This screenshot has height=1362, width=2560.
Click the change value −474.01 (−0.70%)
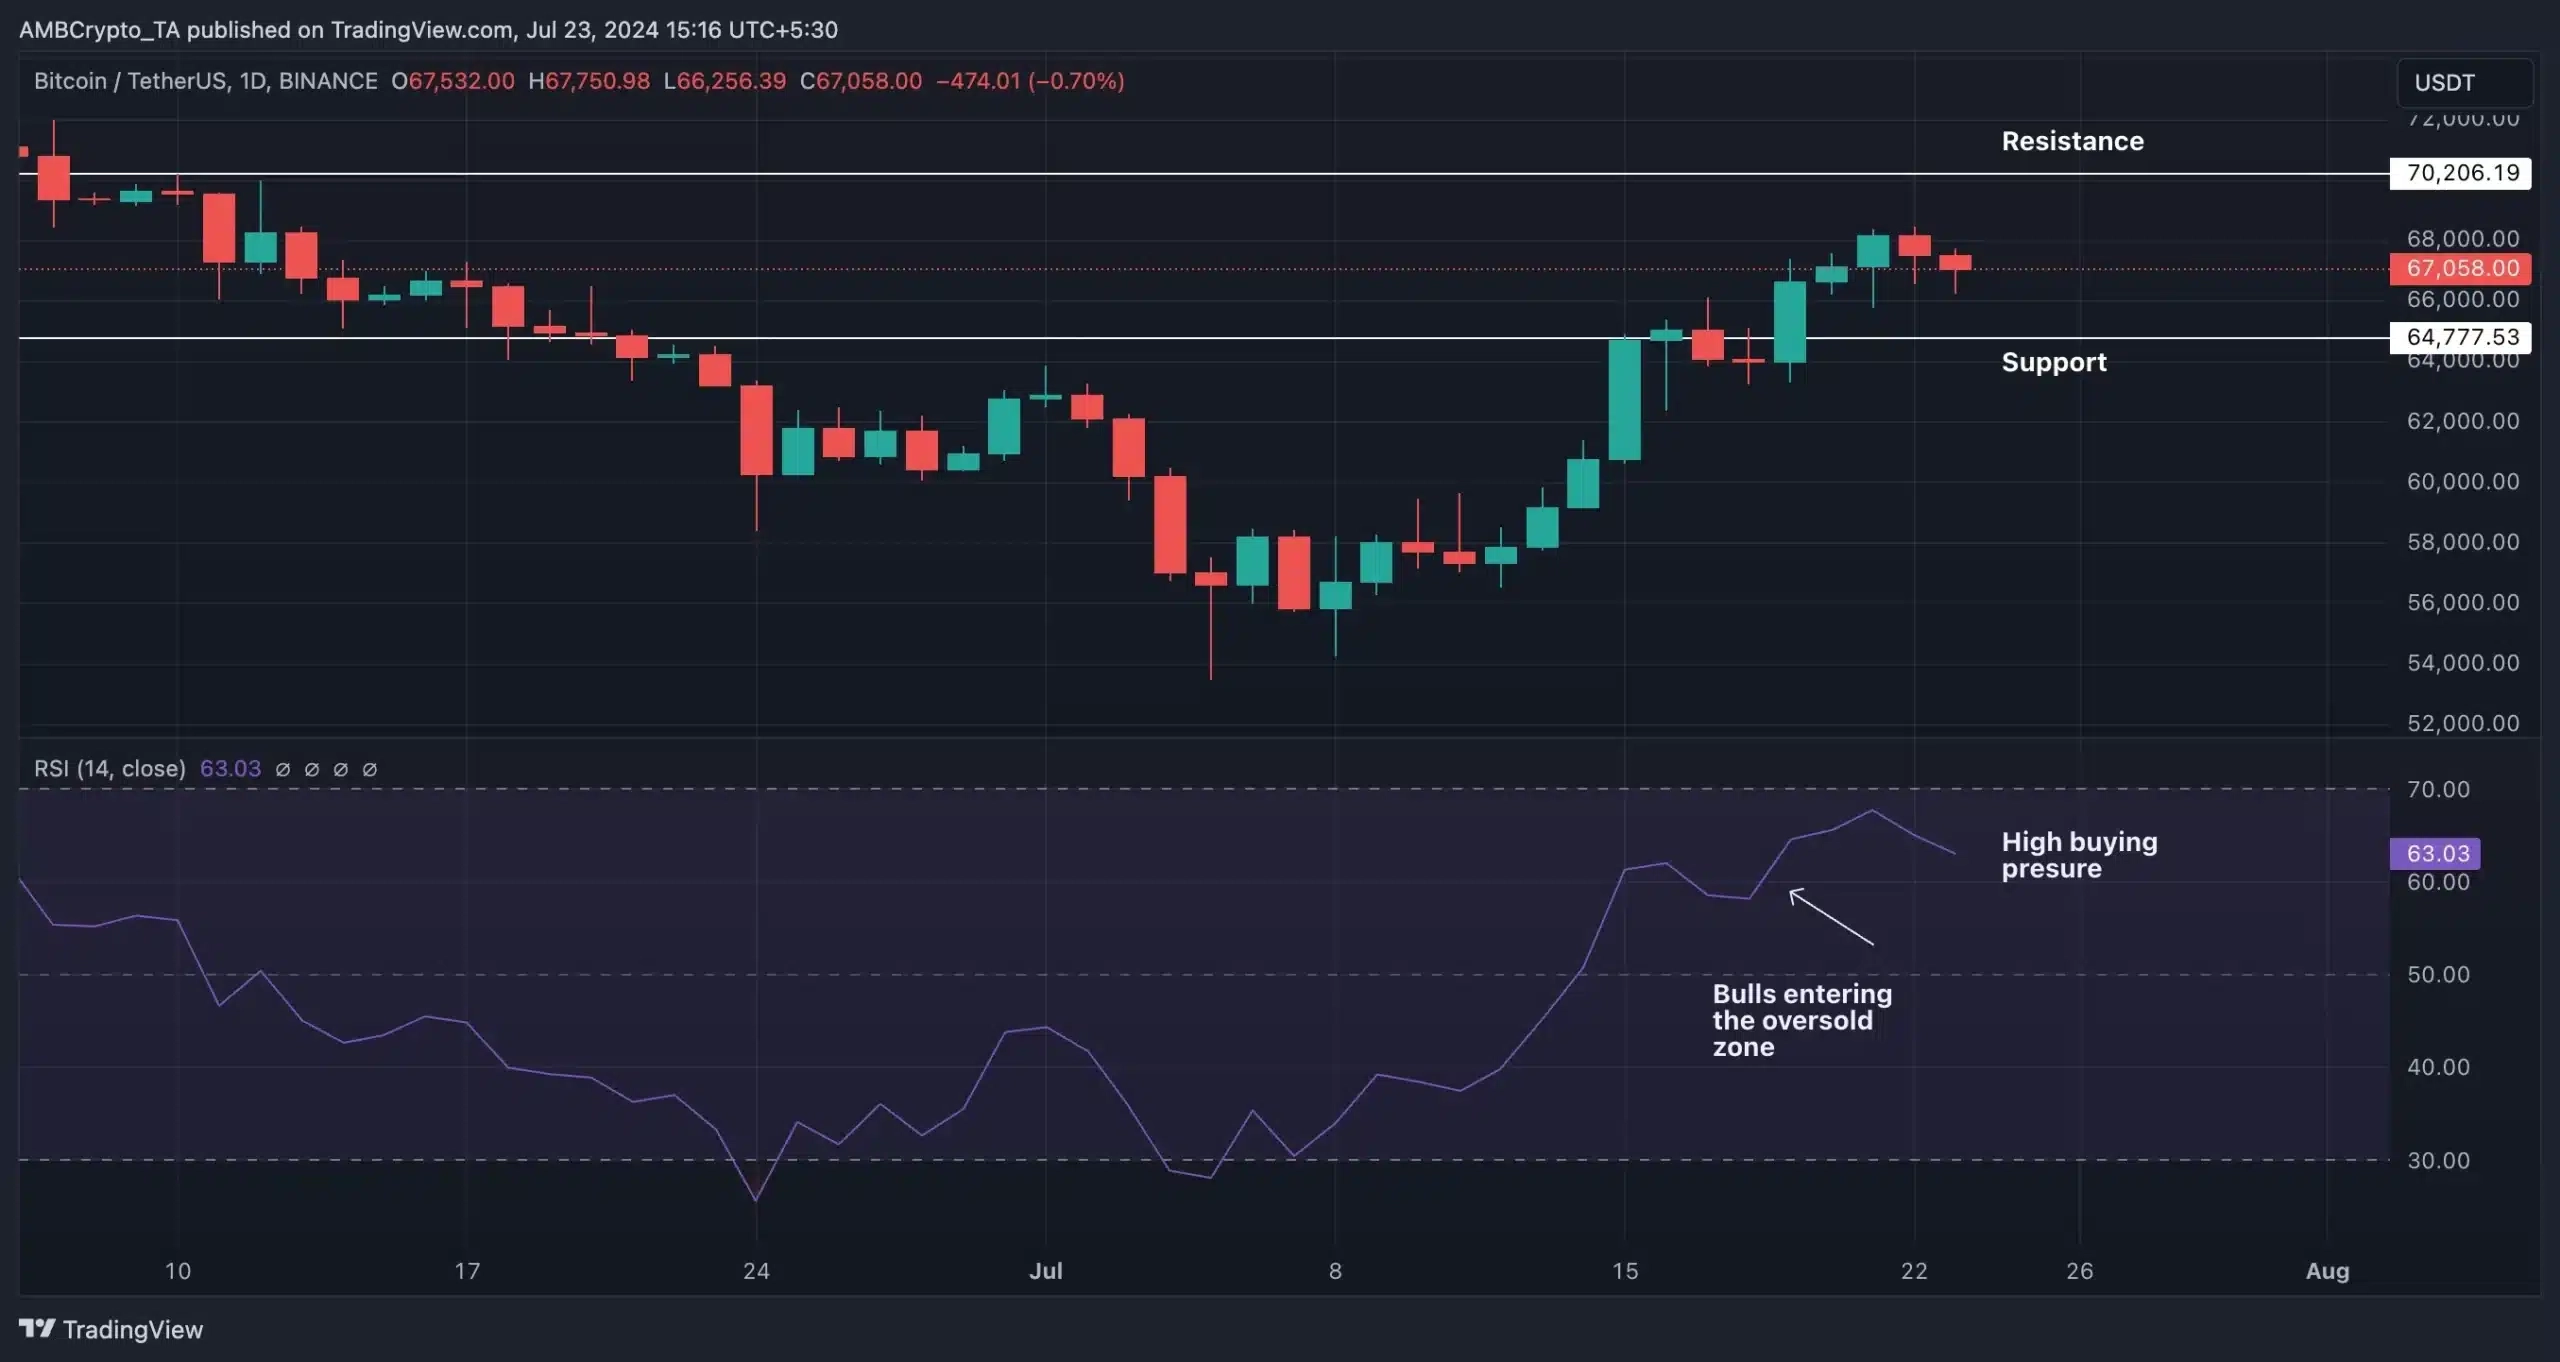1030,81
